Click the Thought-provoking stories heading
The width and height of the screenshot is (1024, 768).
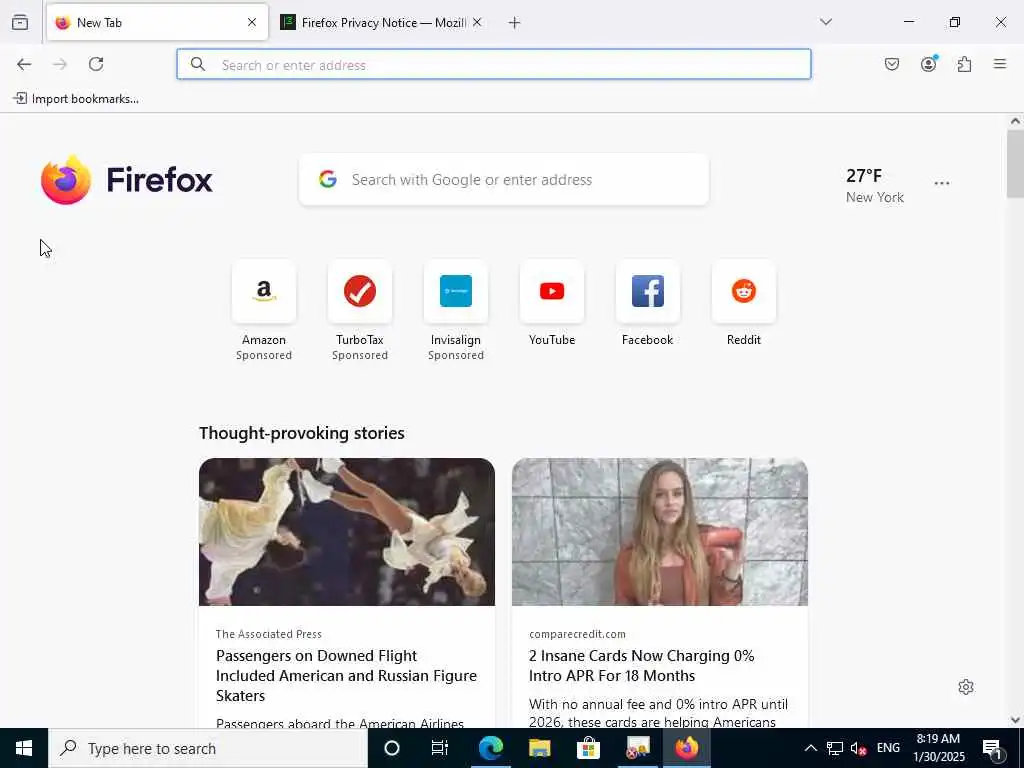302,433
